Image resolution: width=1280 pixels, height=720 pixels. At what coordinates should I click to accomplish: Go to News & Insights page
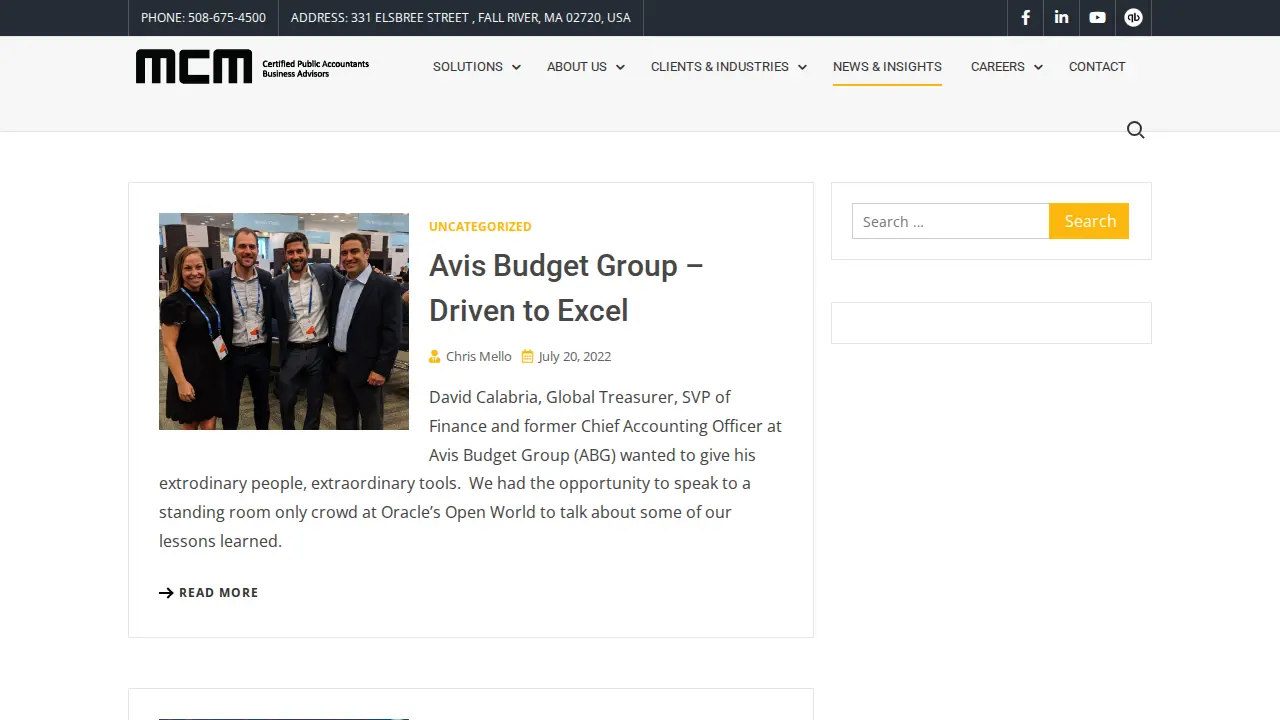(x=887, y=67)
